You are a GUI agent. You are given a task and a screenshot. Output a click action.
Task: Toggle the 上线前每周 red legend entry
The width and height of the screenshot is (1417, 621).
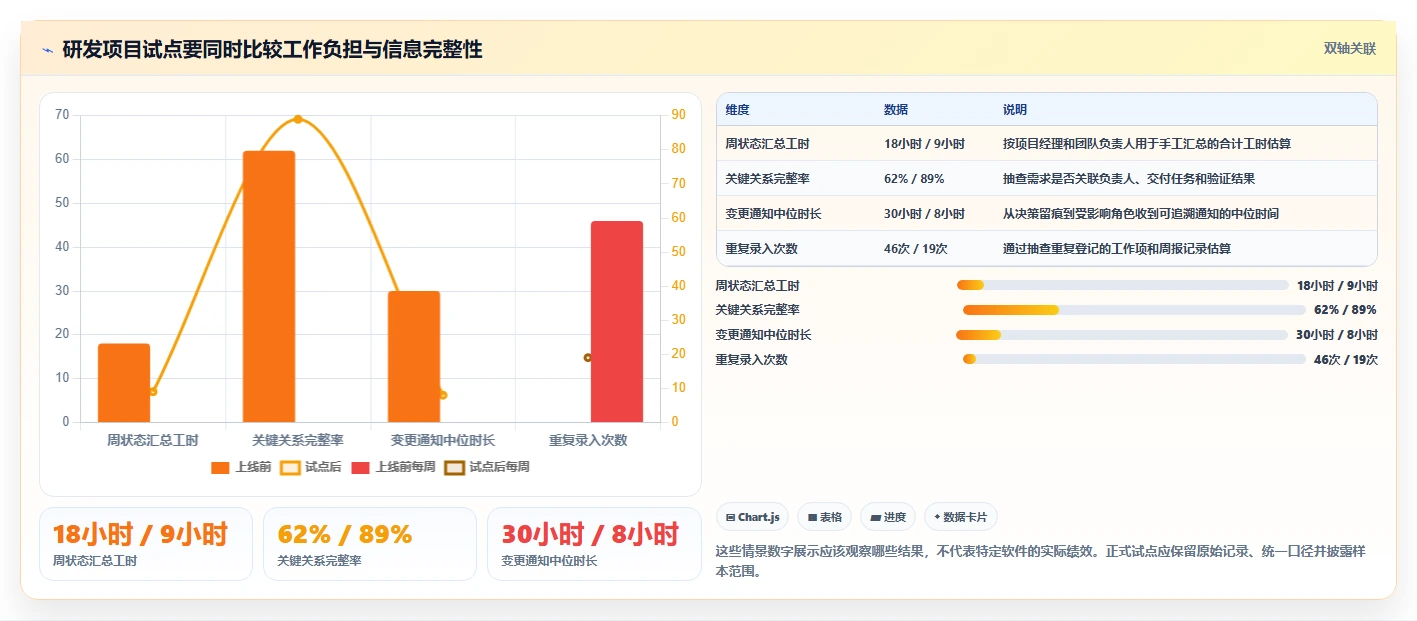[393, 467]
